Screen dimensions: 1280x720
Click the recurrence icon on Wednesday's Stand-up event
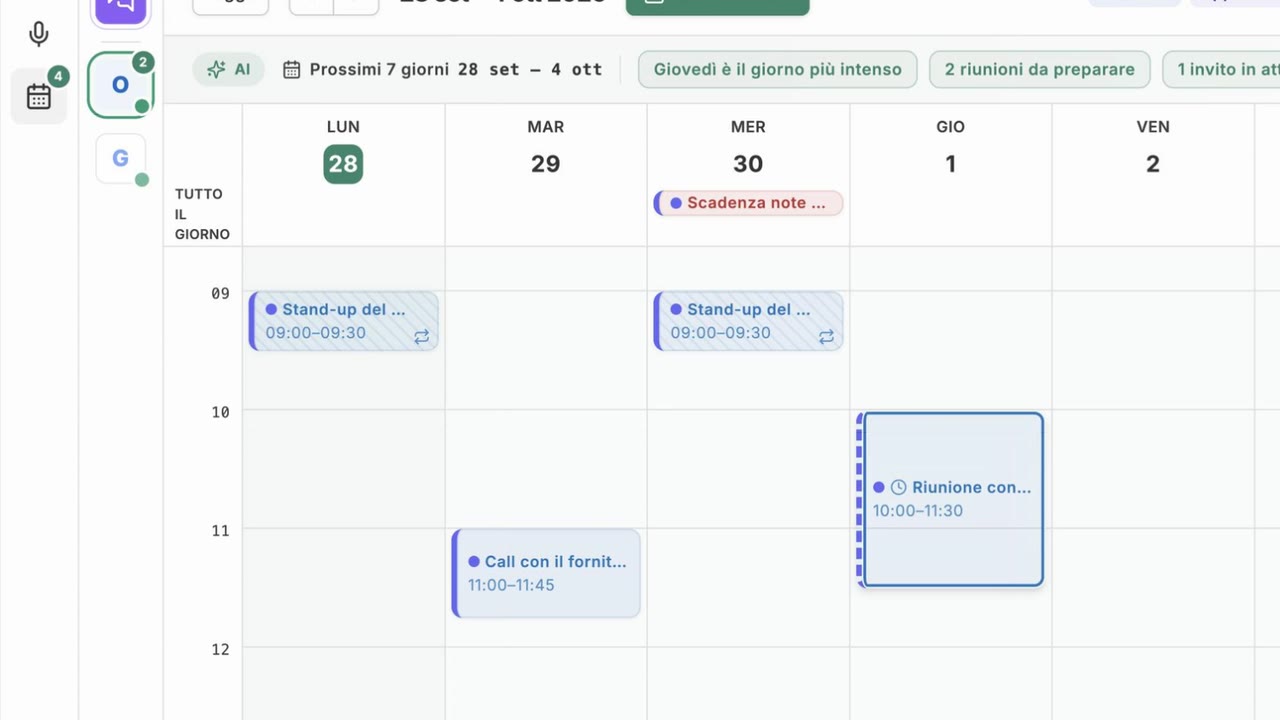point(827,337)
